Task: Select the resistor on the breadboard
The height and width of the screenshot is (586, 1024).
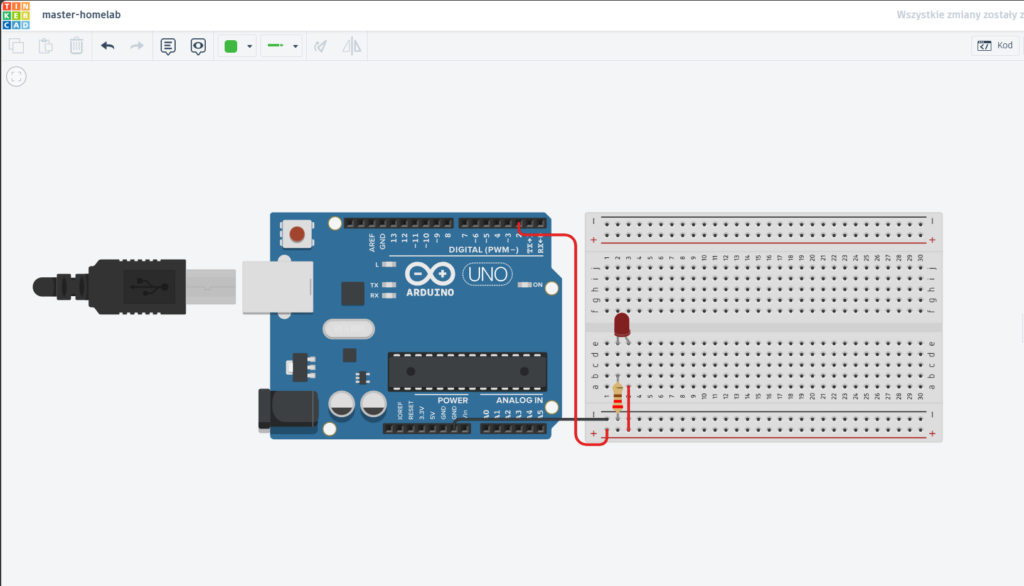Action: [x=618, y=396]
